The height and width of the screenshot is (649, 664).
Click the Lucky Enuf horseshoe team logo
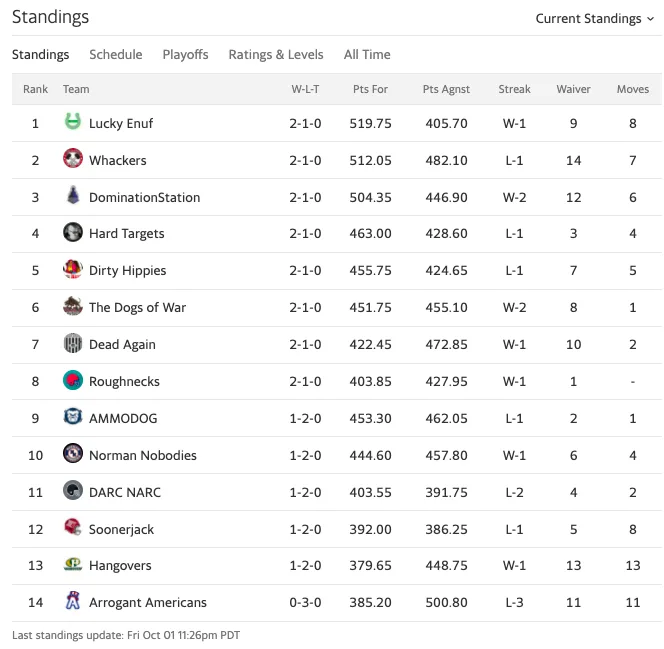coord(73,122)
